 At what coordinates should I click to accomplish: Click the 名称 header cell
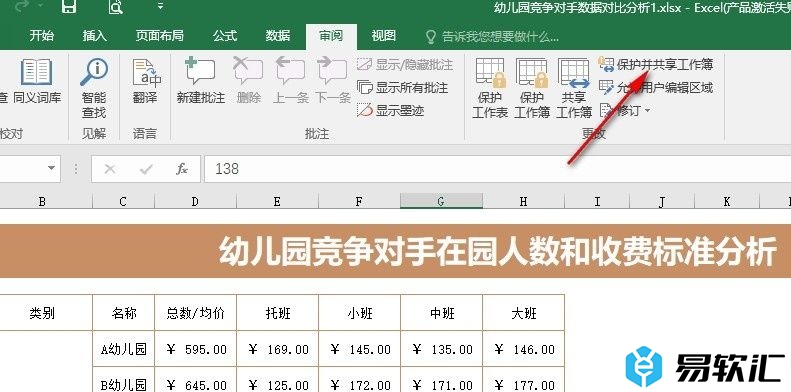124,313
